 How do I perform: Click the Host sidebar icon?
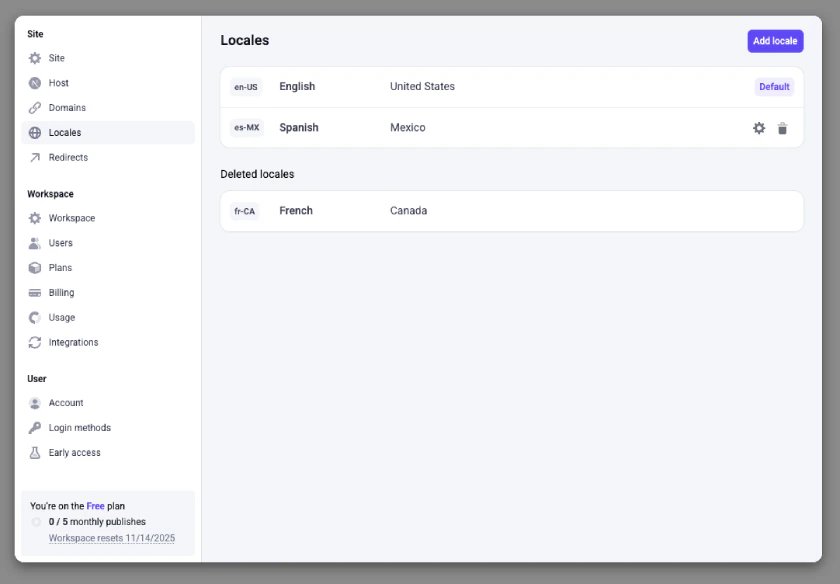pyautogui.click(x=33, y=82)
